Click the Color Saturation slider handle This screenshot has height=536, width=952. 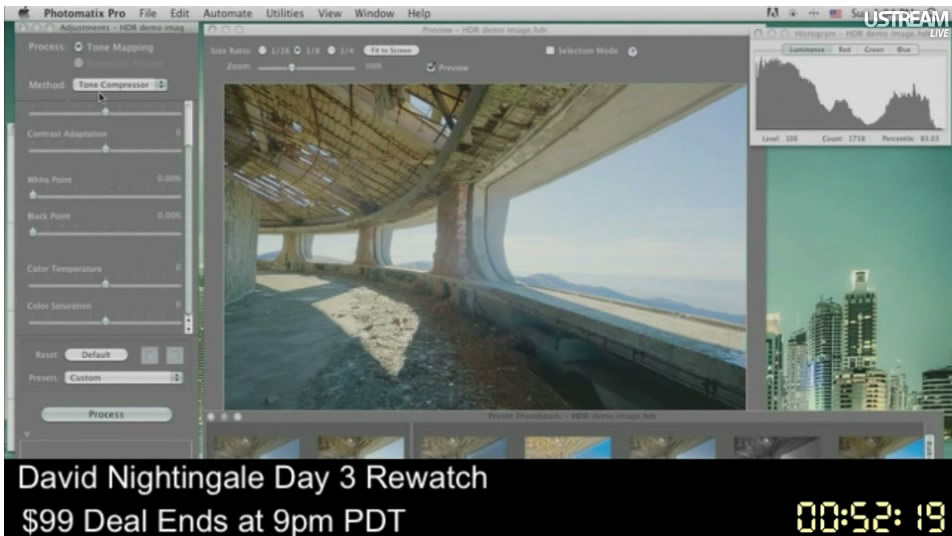tap(106, 321)
